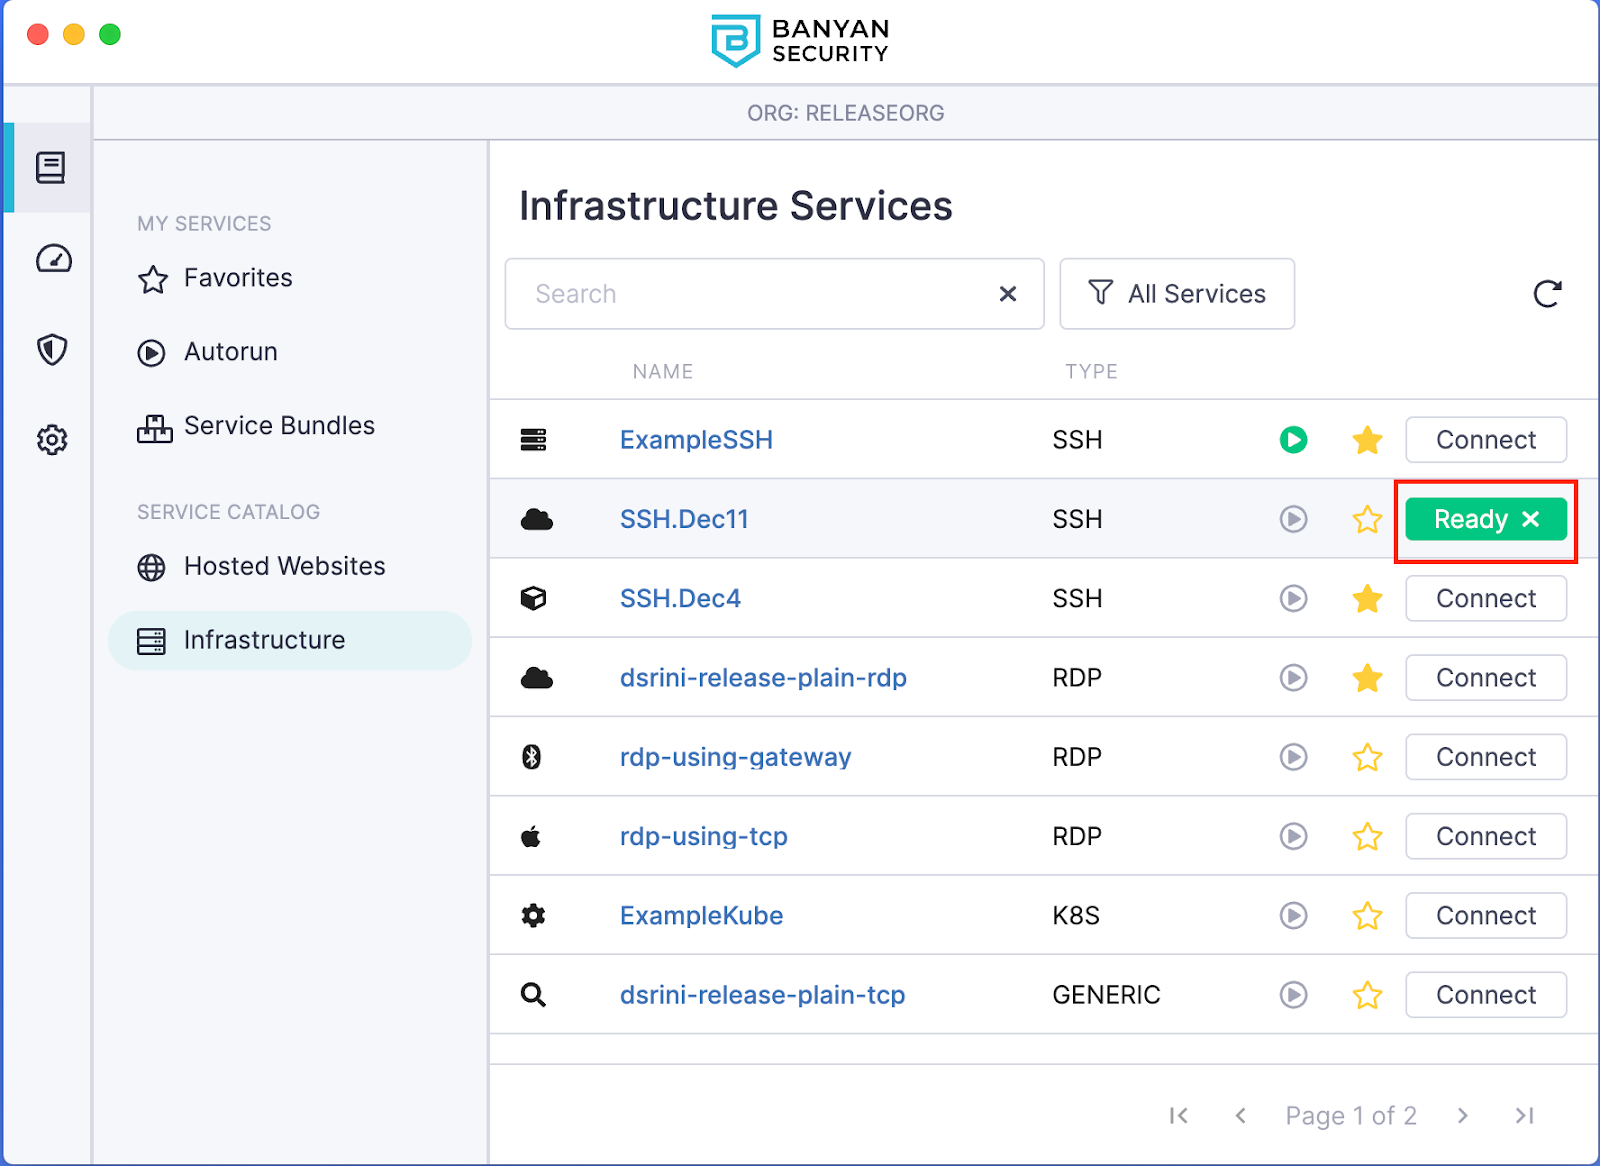Click the ExampleSSH server stack icon

click(x=534, y=440)
